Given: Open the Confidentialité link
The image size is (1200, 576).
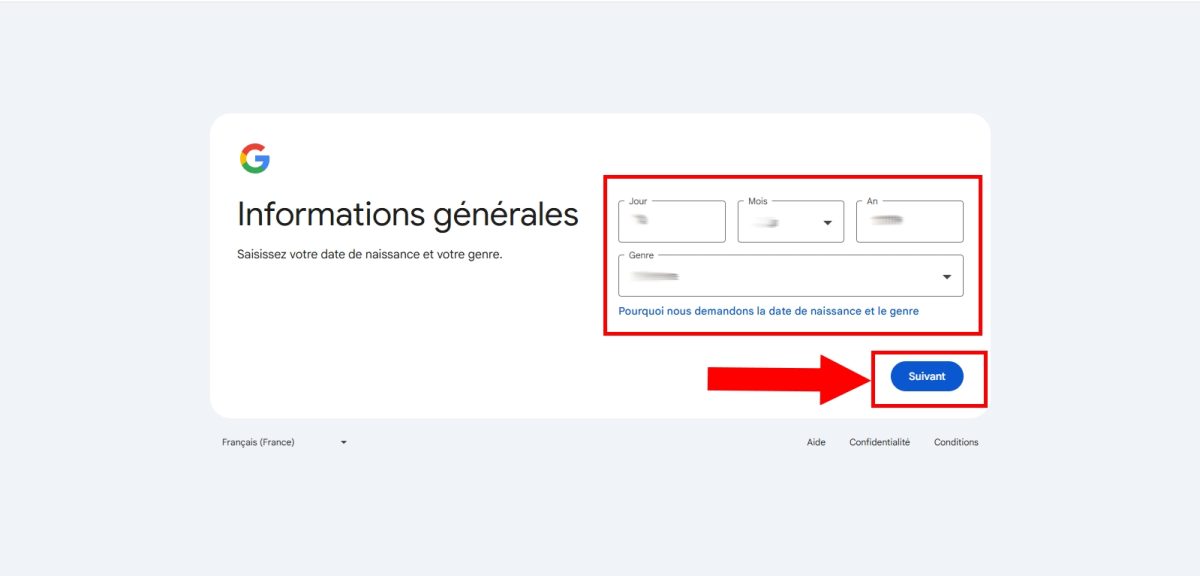Looking at the screenshot, I should 880,442.
